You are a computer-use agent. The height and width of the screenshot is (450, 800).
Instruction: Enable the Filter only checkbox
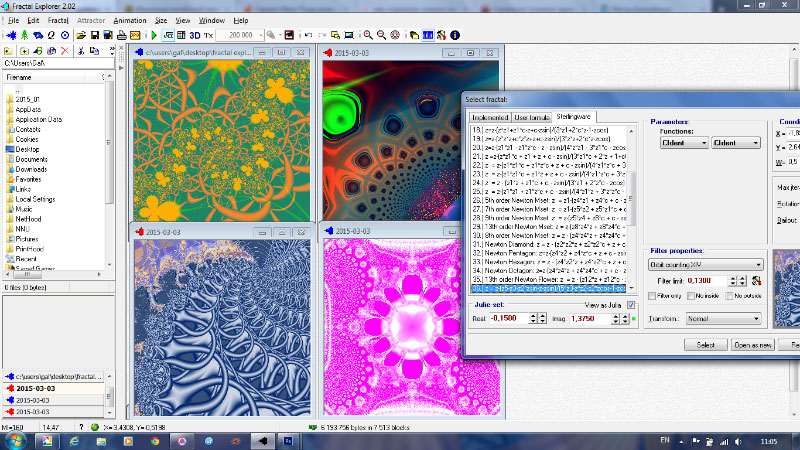(652, 296)
